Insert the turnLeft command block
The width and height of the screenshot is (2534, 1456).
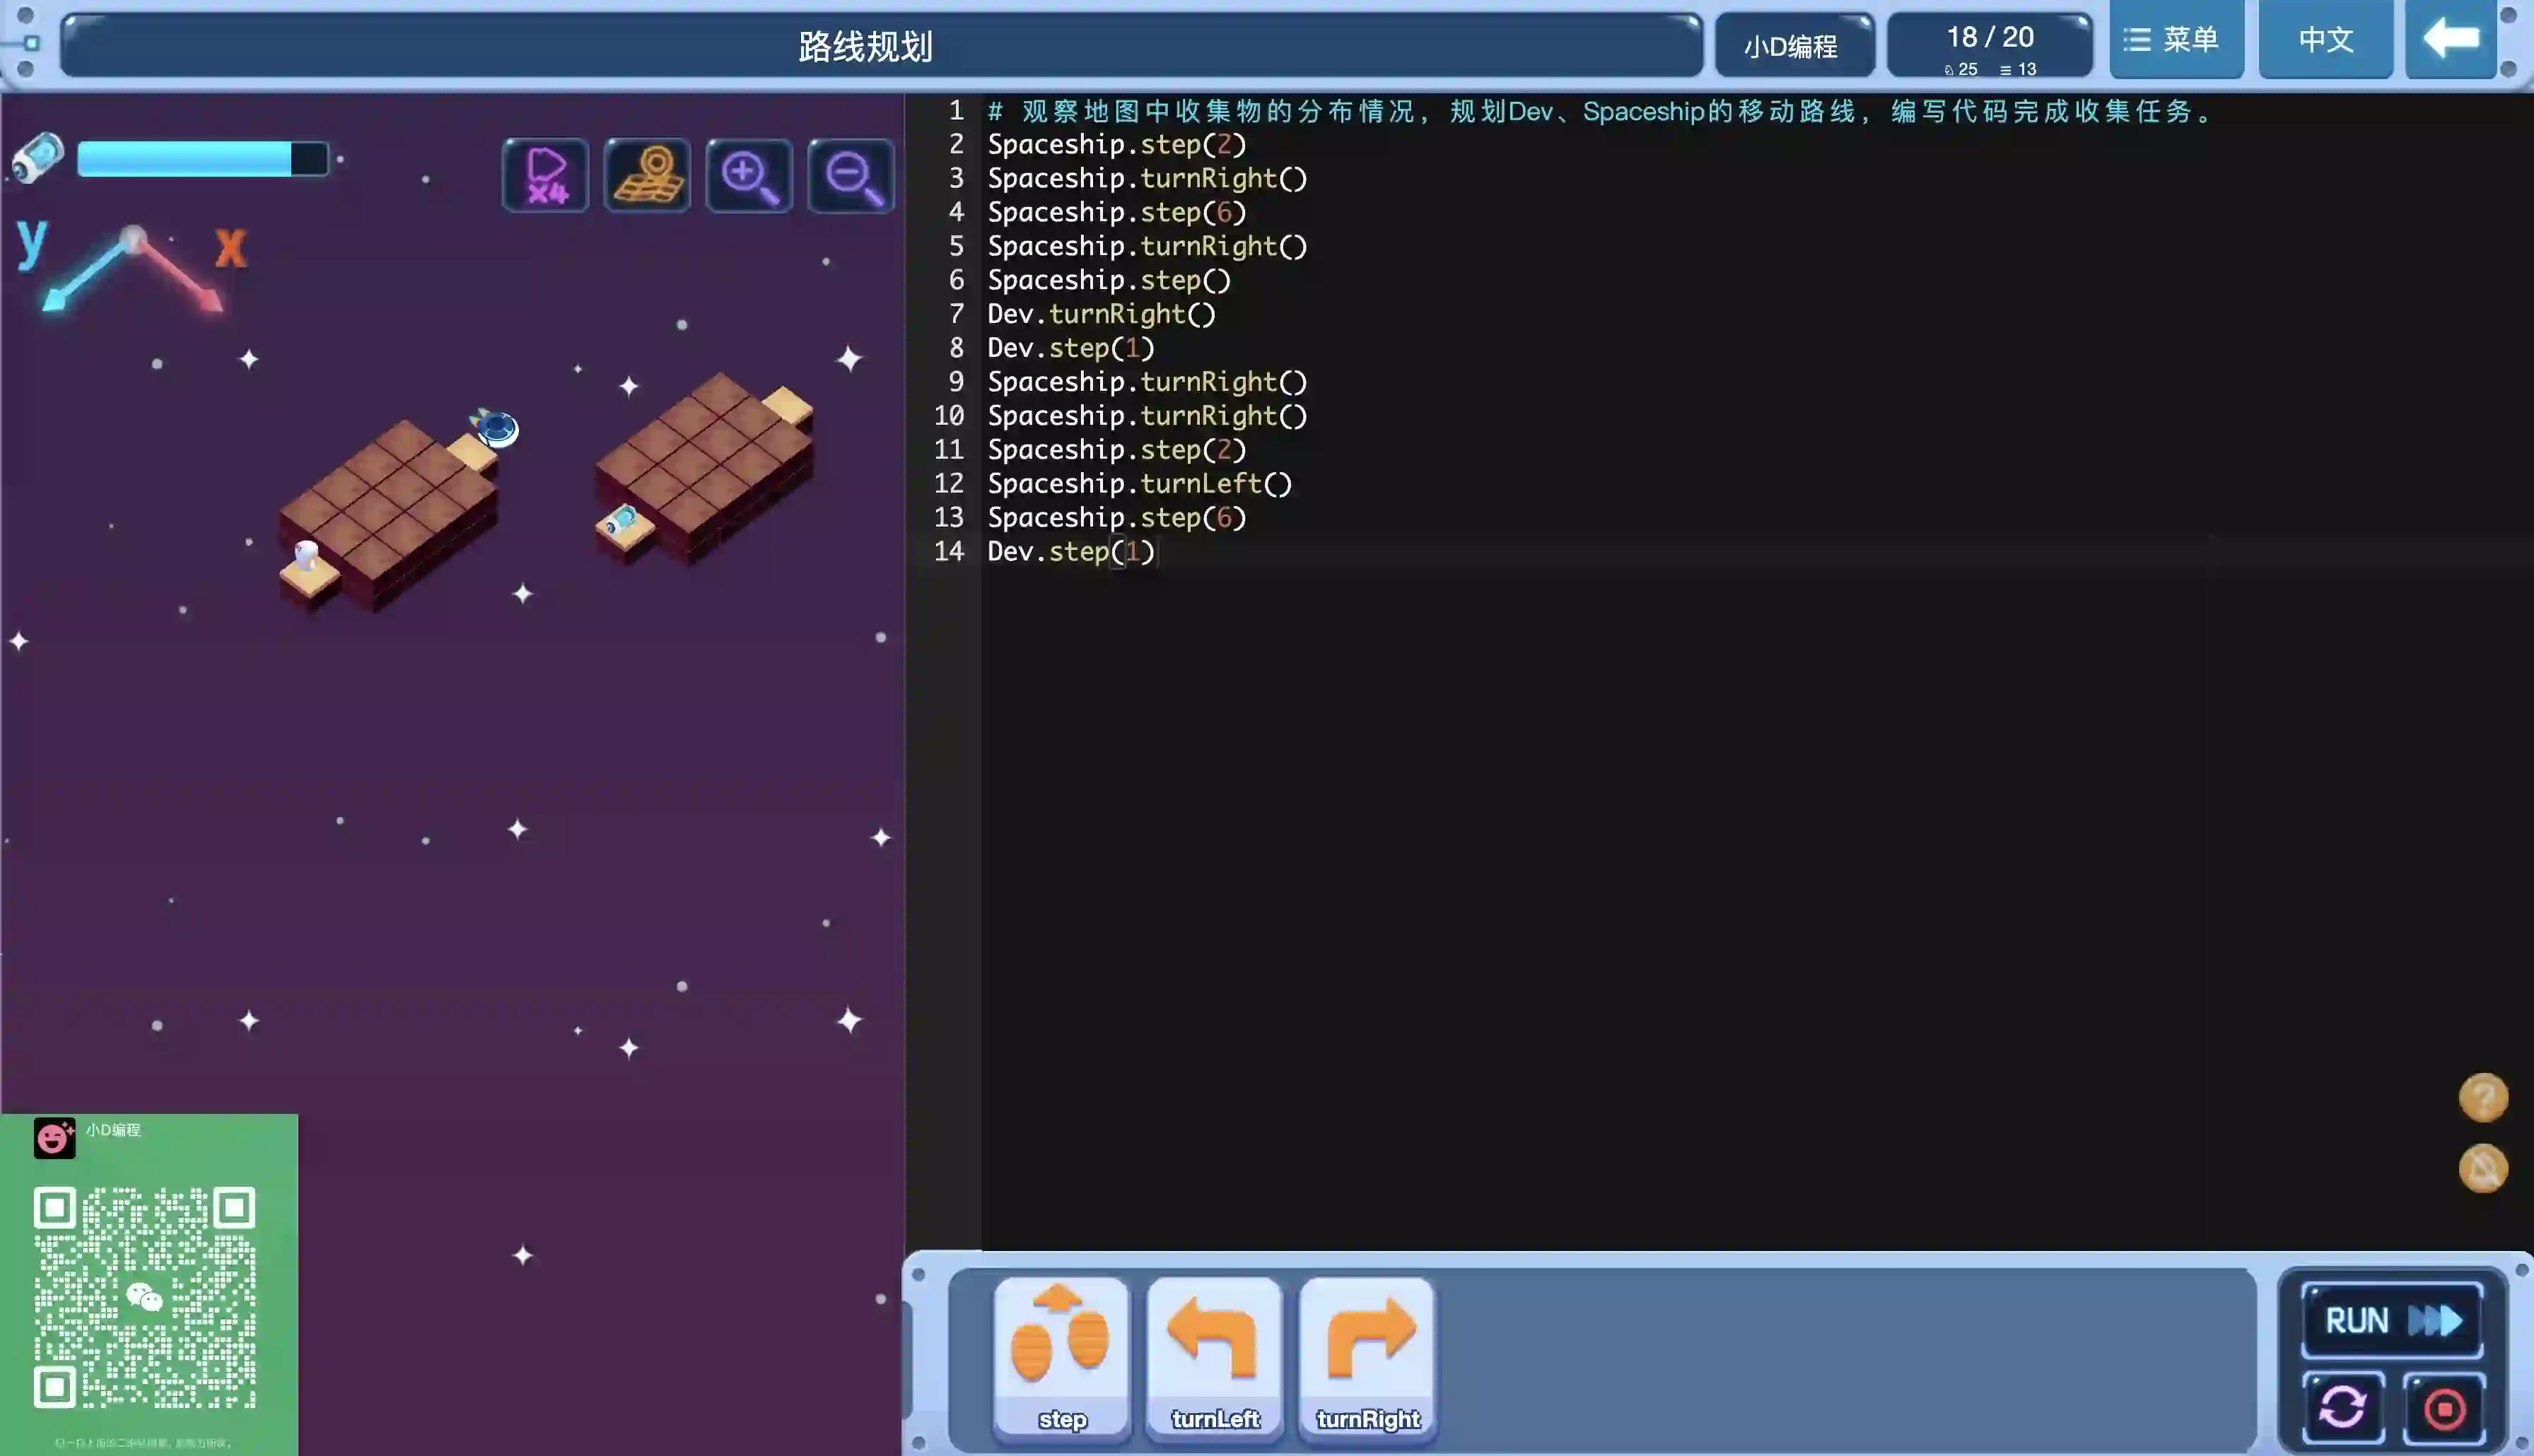pos(1214,1358)
